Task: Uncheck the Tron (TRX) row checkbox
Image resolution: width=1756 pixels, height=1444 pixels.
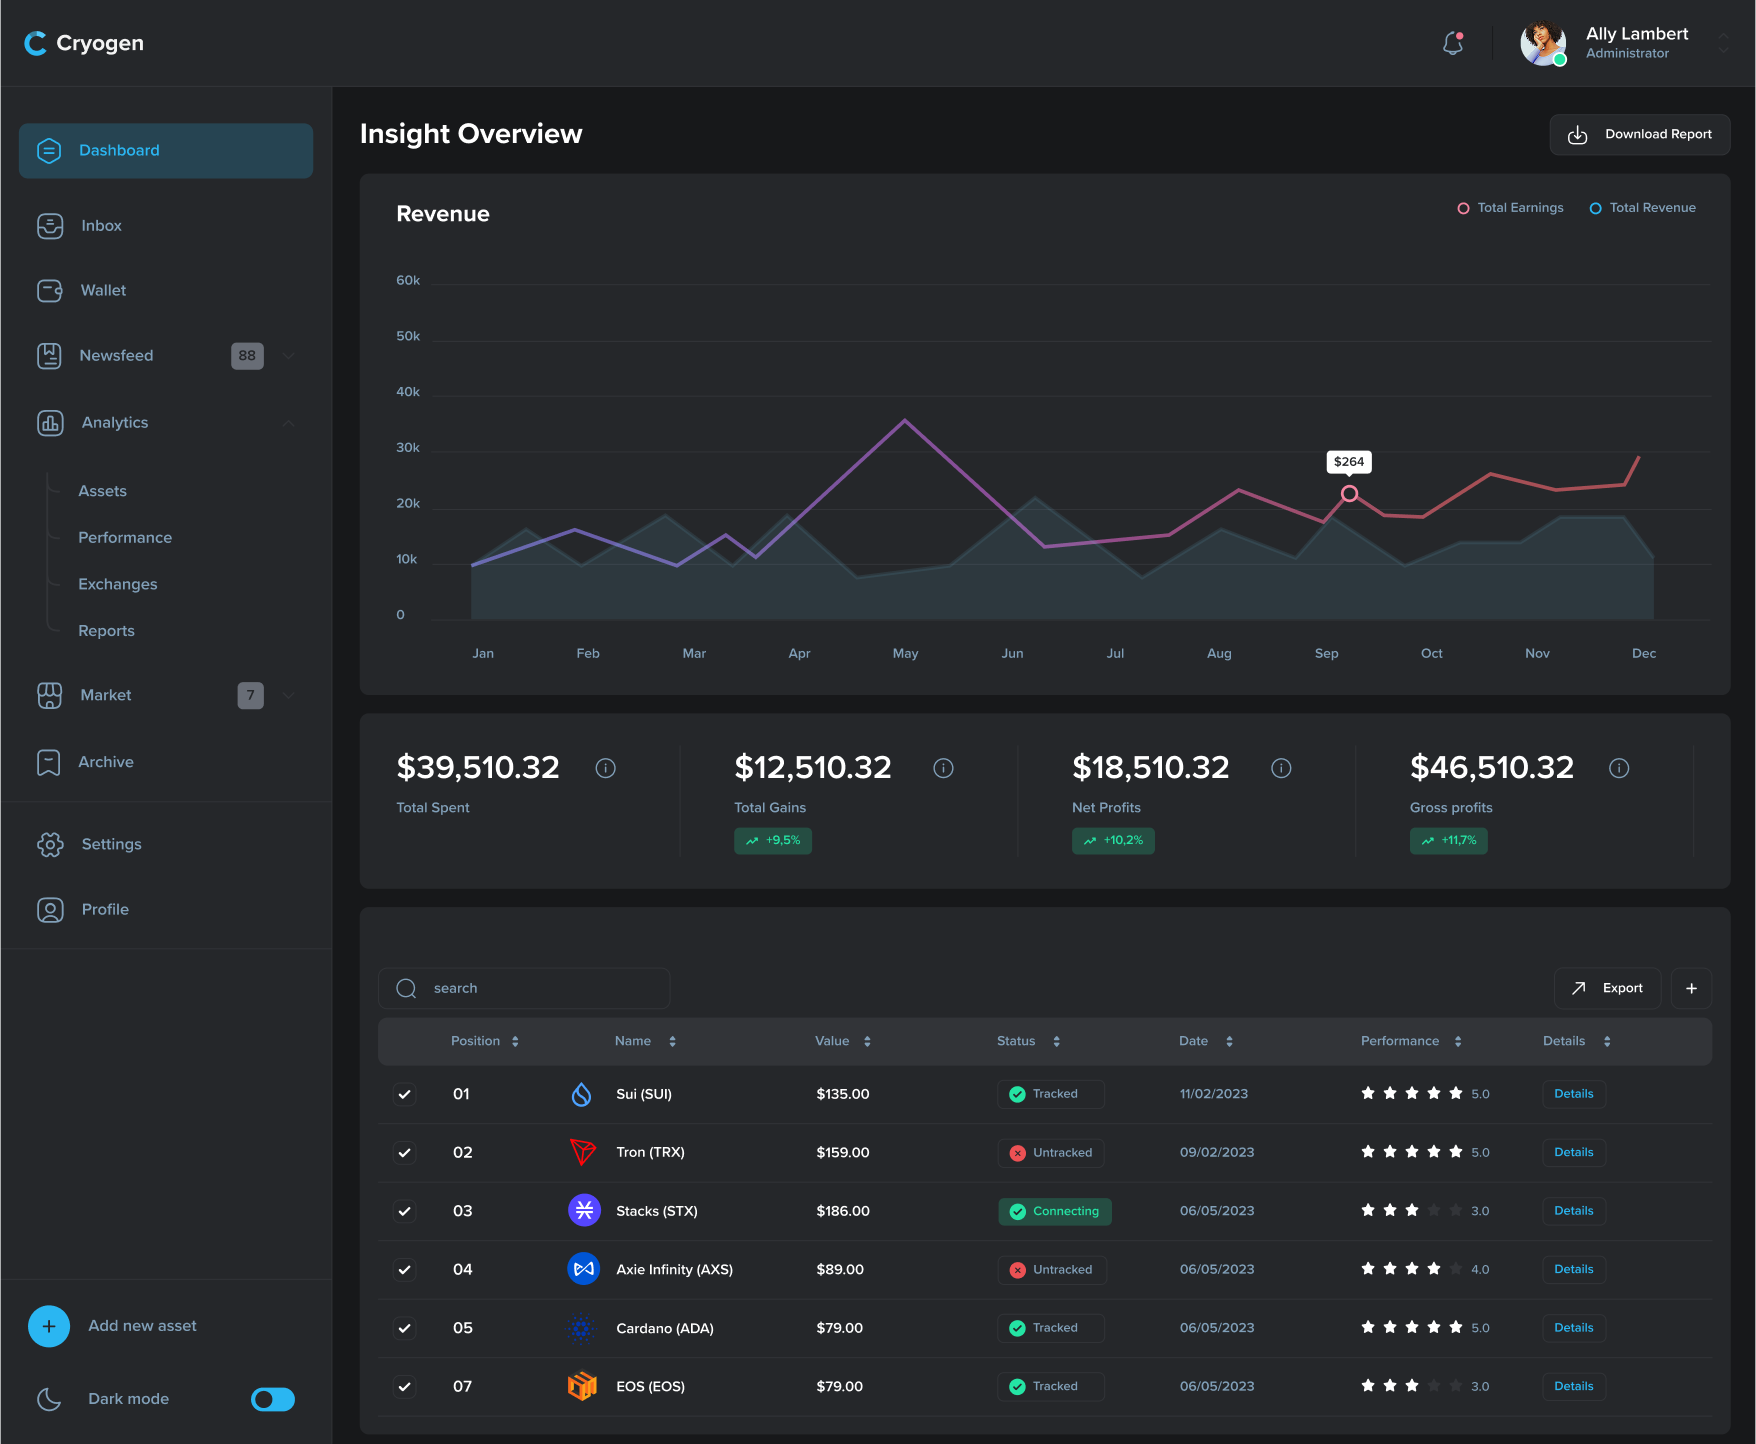Action: tap(404, 1152)
